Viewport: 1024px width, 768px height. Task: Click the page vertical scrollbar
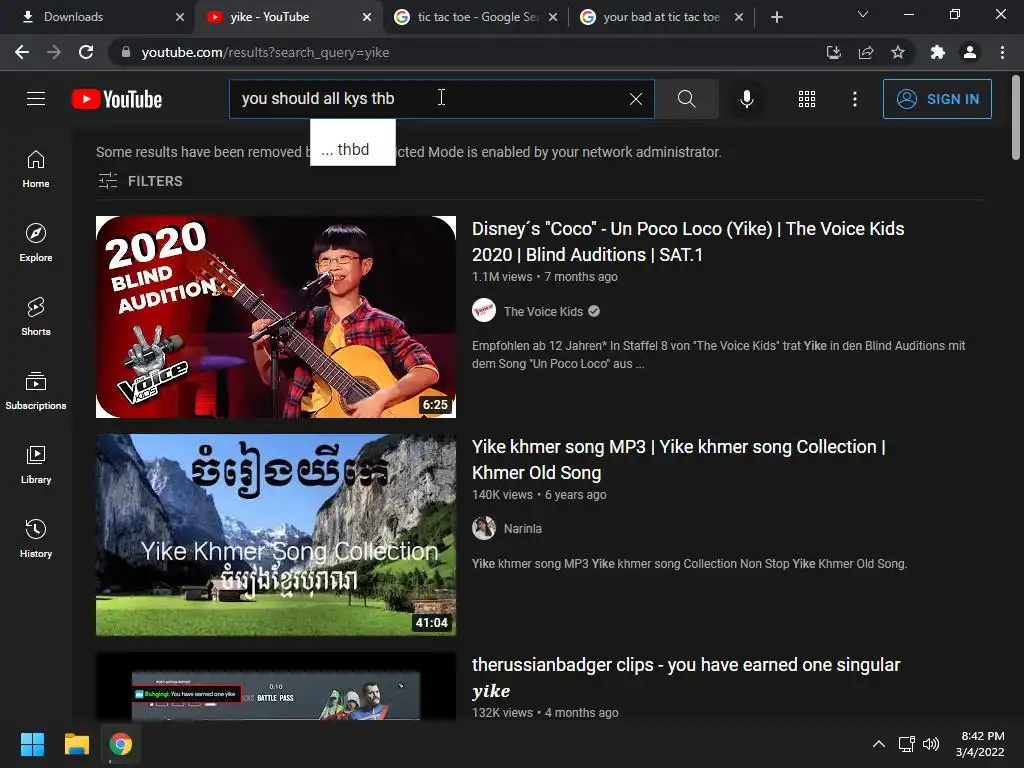click(1016, 118)
